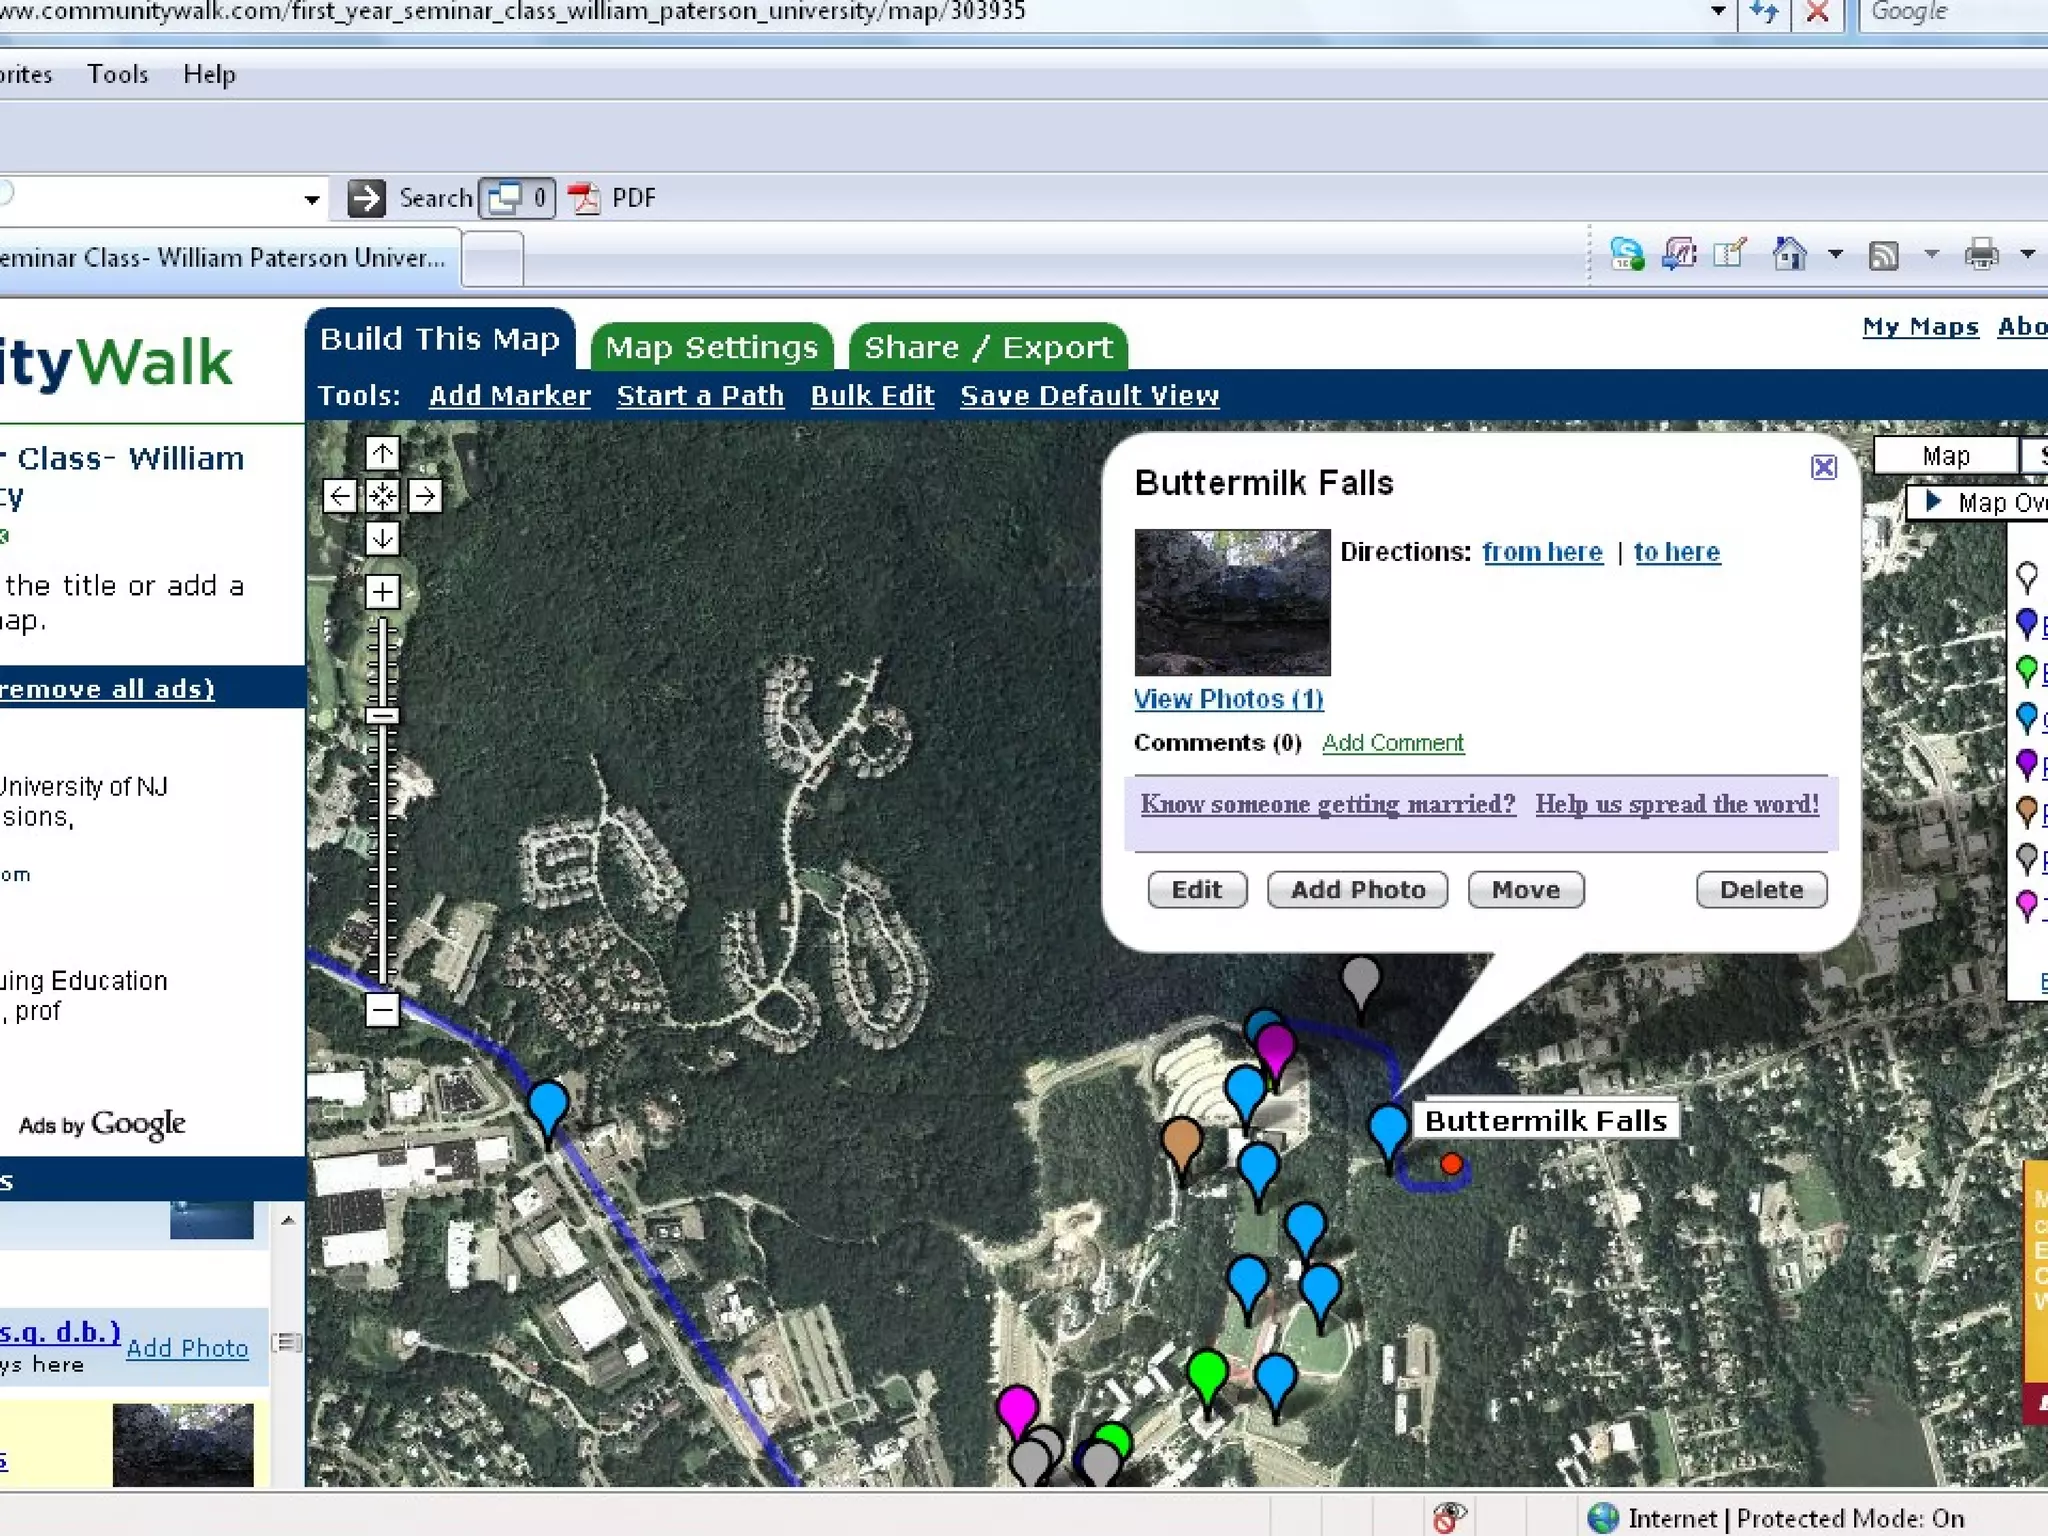Click the map zoom out minus button

pos(382,1010)
